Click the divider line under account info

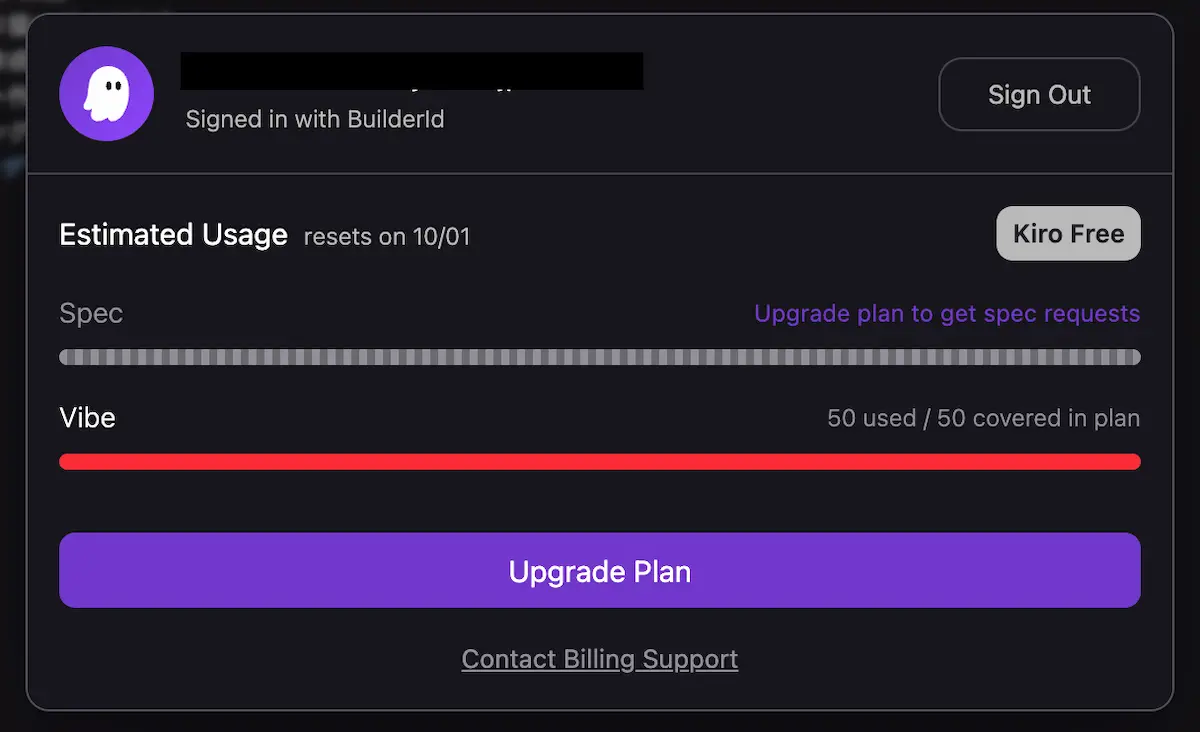coord(600,174)
